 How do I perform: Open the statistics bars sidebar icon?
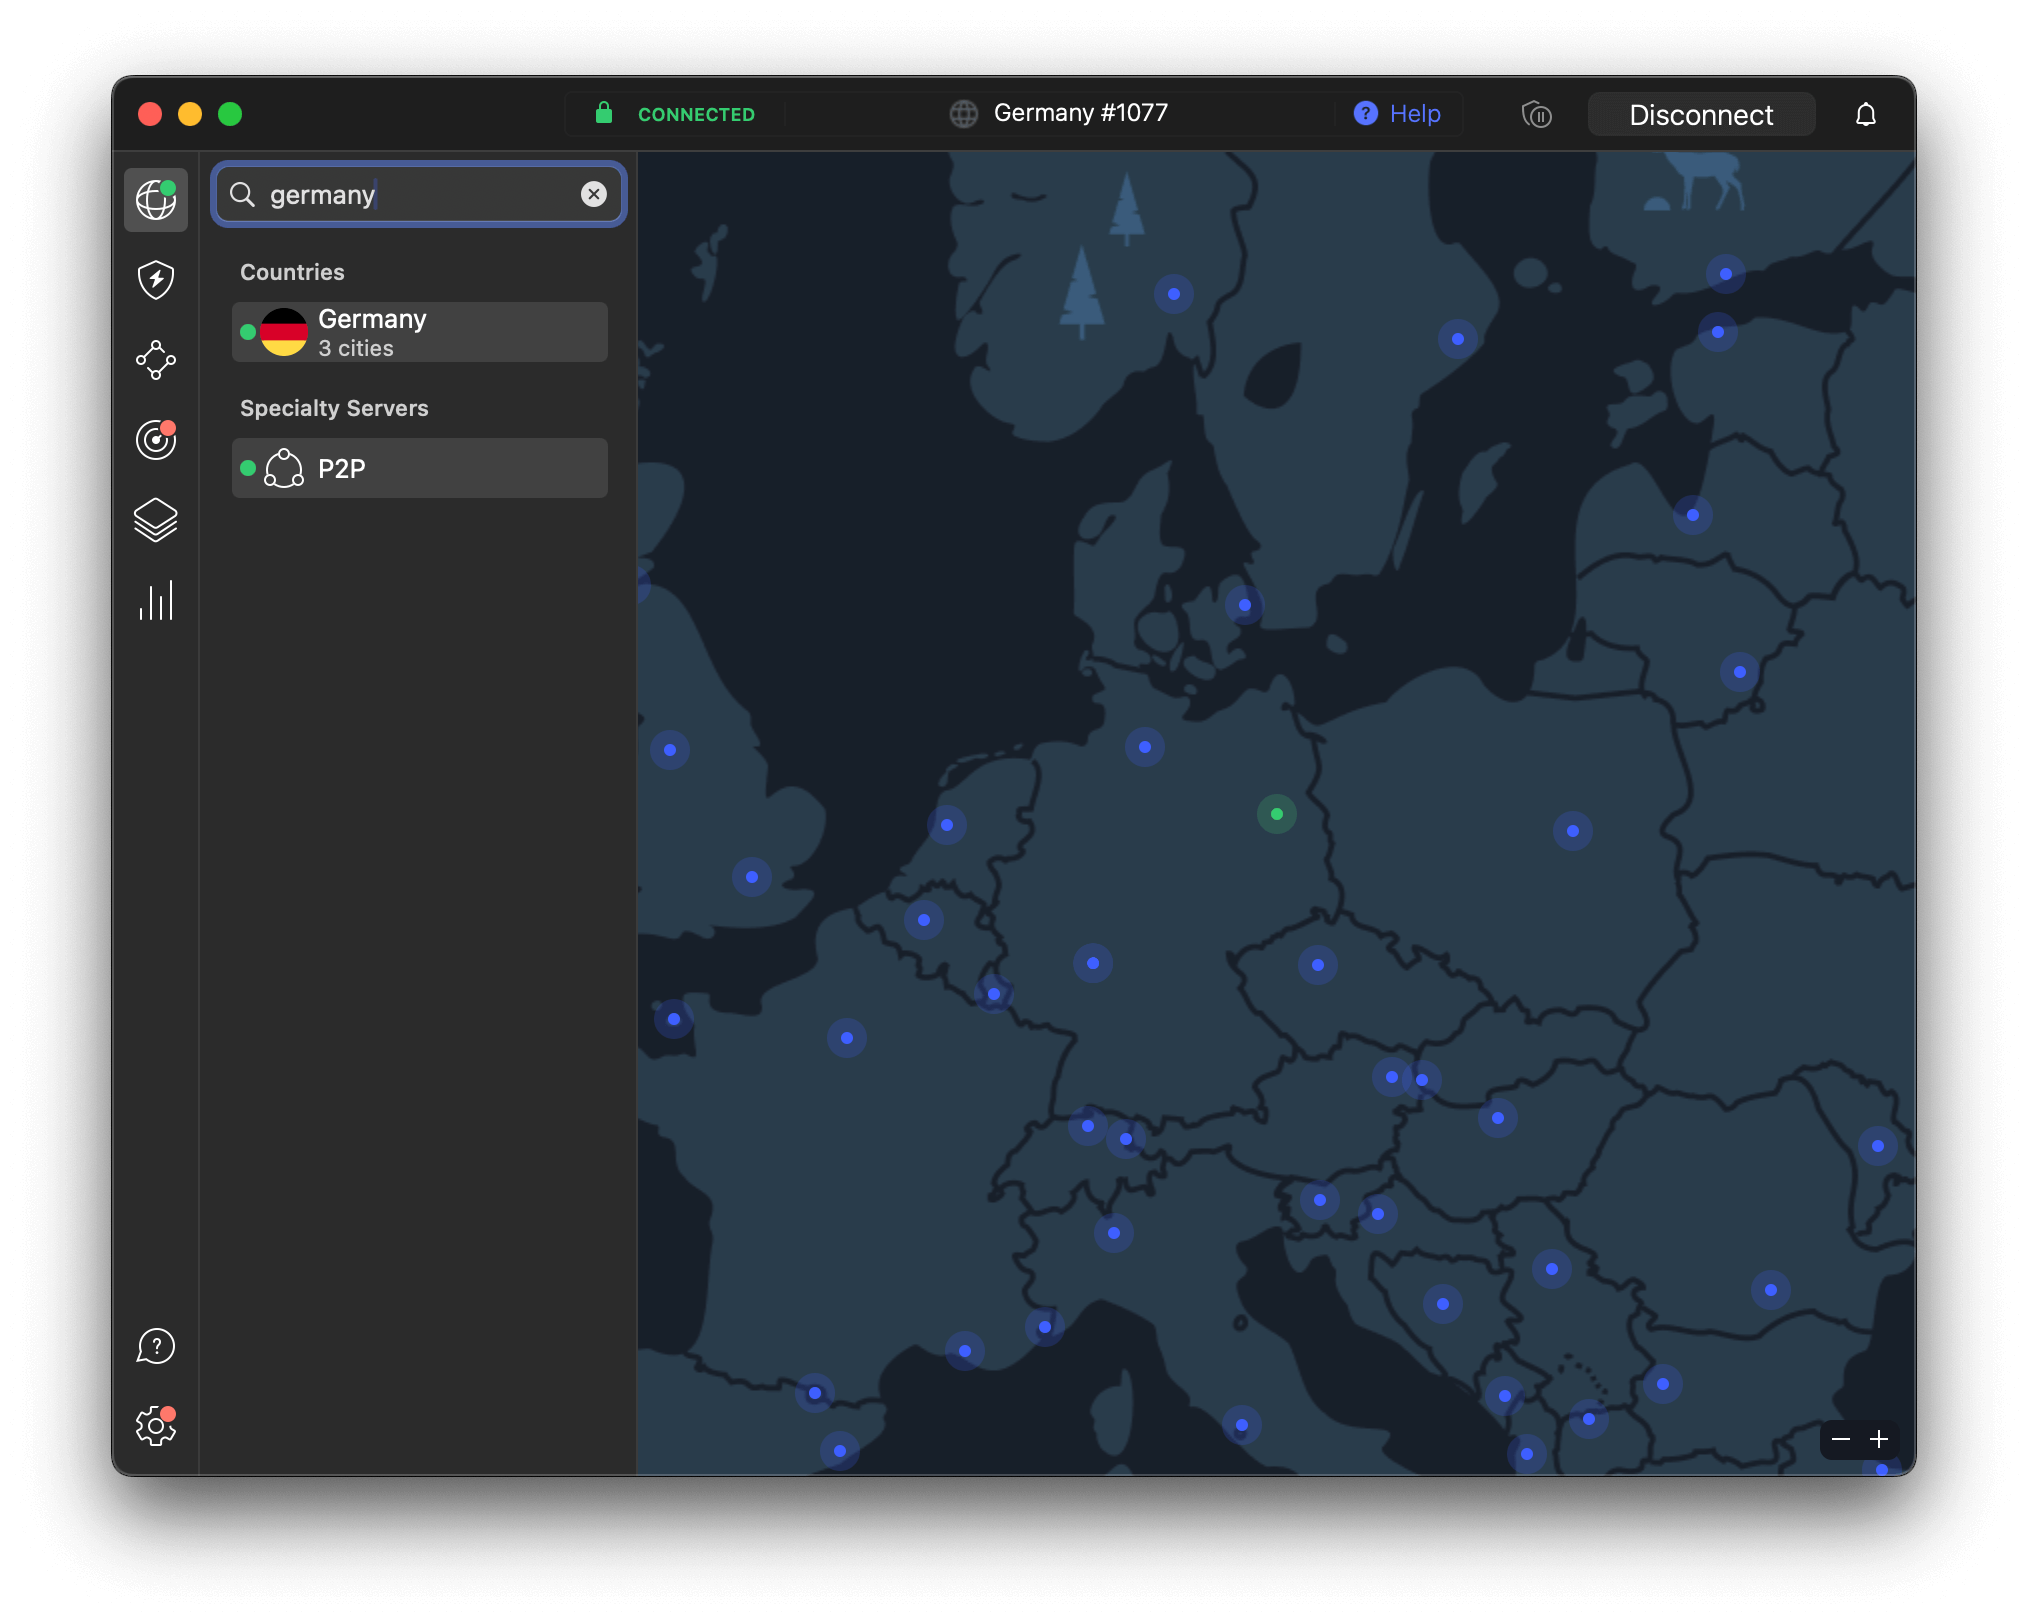(x=156, y=600)
